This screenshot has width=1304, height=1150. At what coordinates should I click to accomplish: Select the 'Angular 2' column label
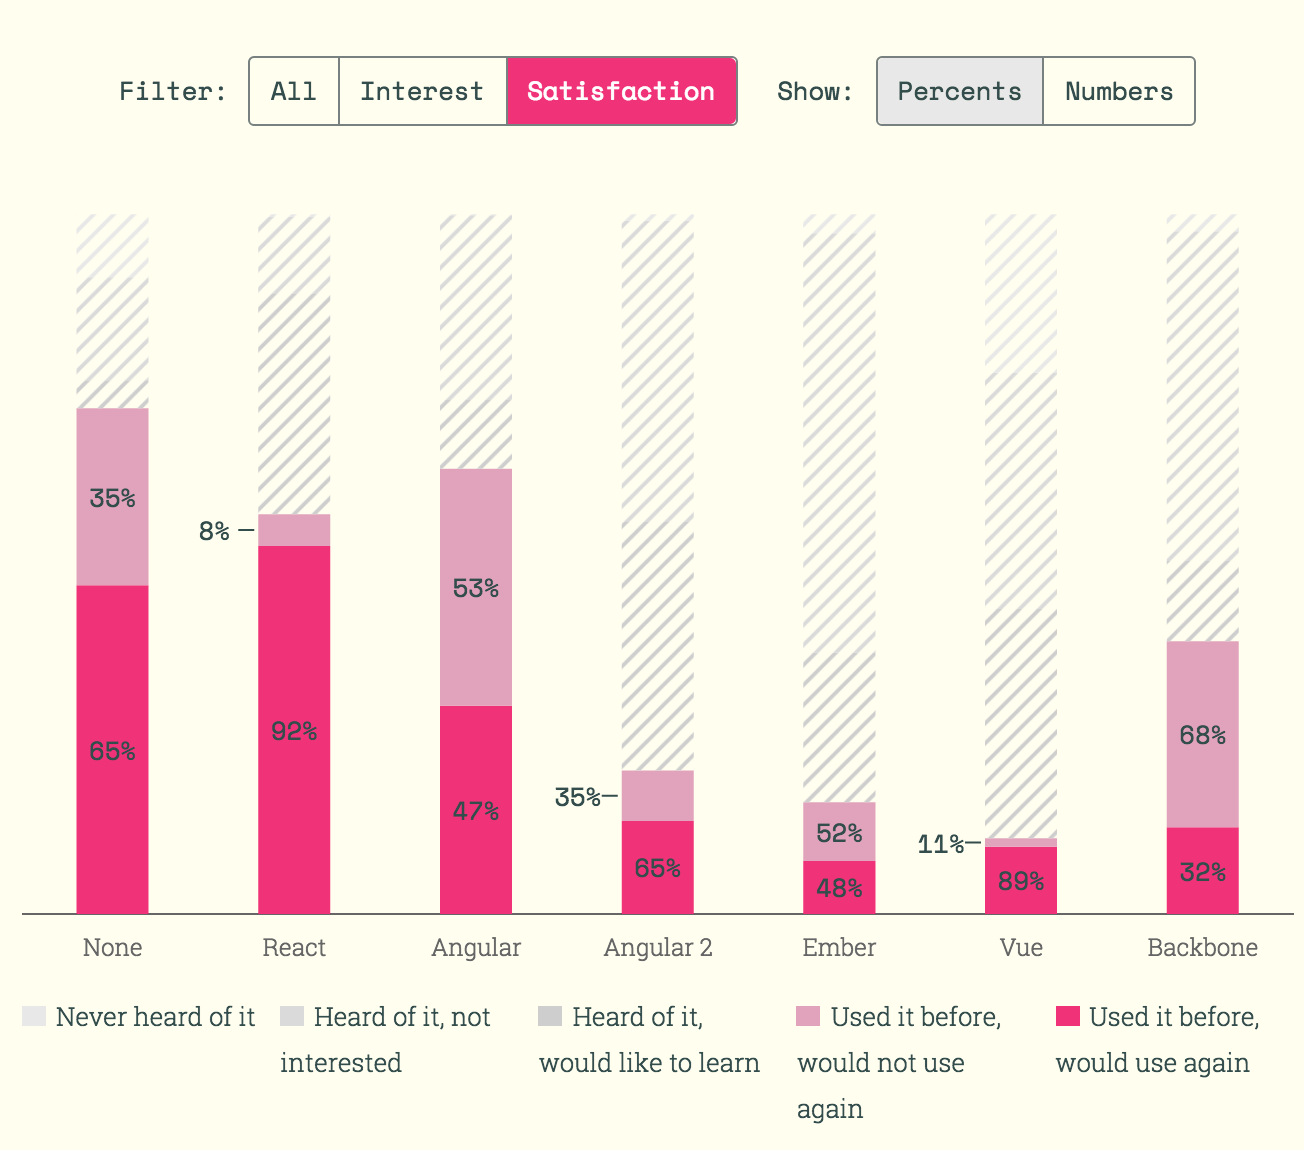(656, 947)
